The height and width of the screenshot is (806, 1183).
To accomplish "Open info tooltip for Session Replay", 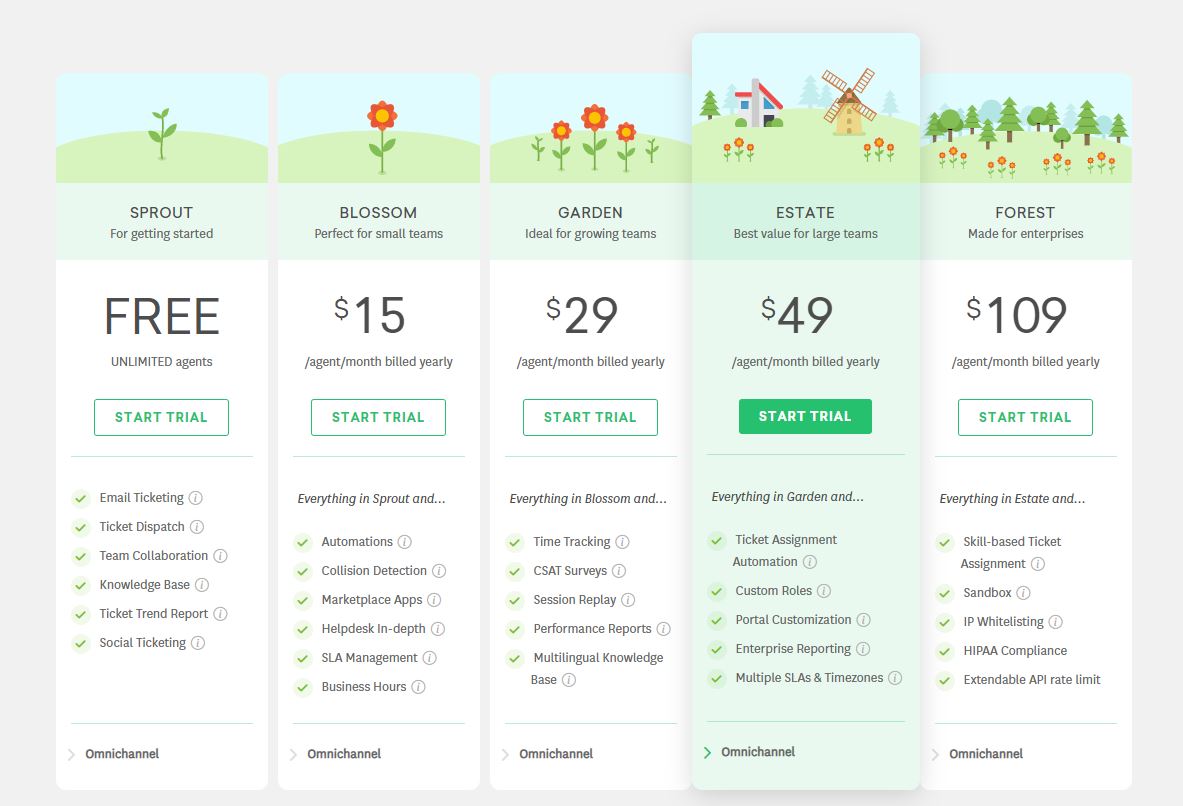I will 628,600.
